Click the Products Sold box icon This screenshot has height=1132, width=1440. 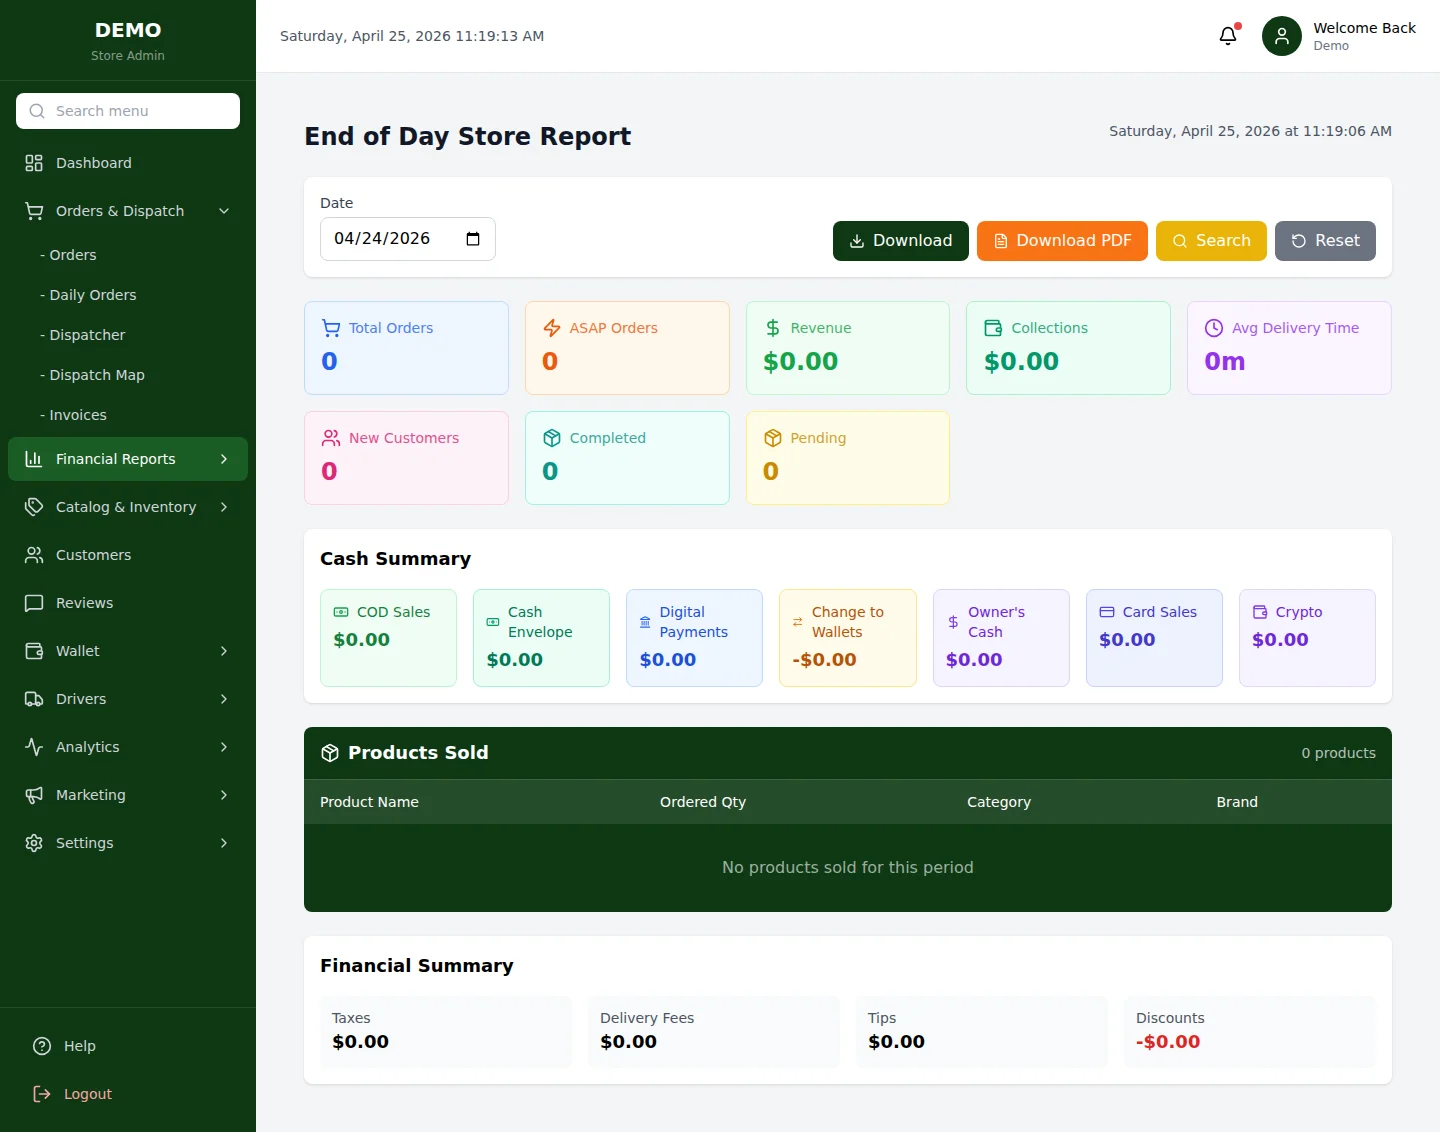pyautogui.click(x=330, y=753)
